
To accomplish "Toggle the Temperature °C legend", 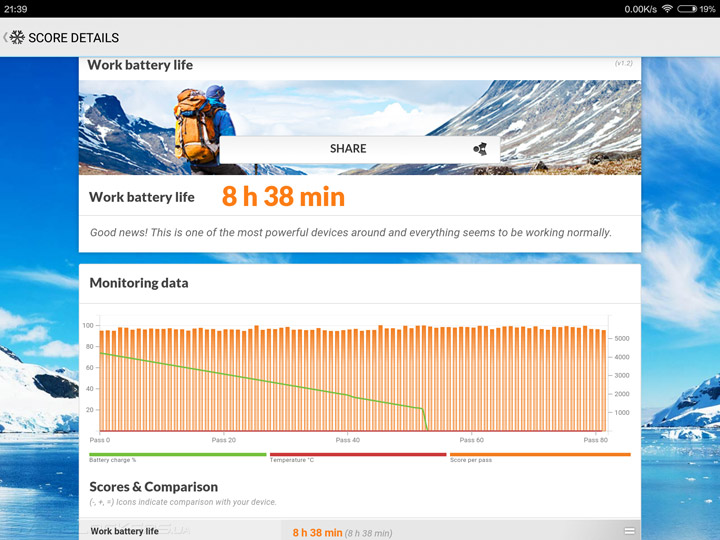I will (358, 457).
